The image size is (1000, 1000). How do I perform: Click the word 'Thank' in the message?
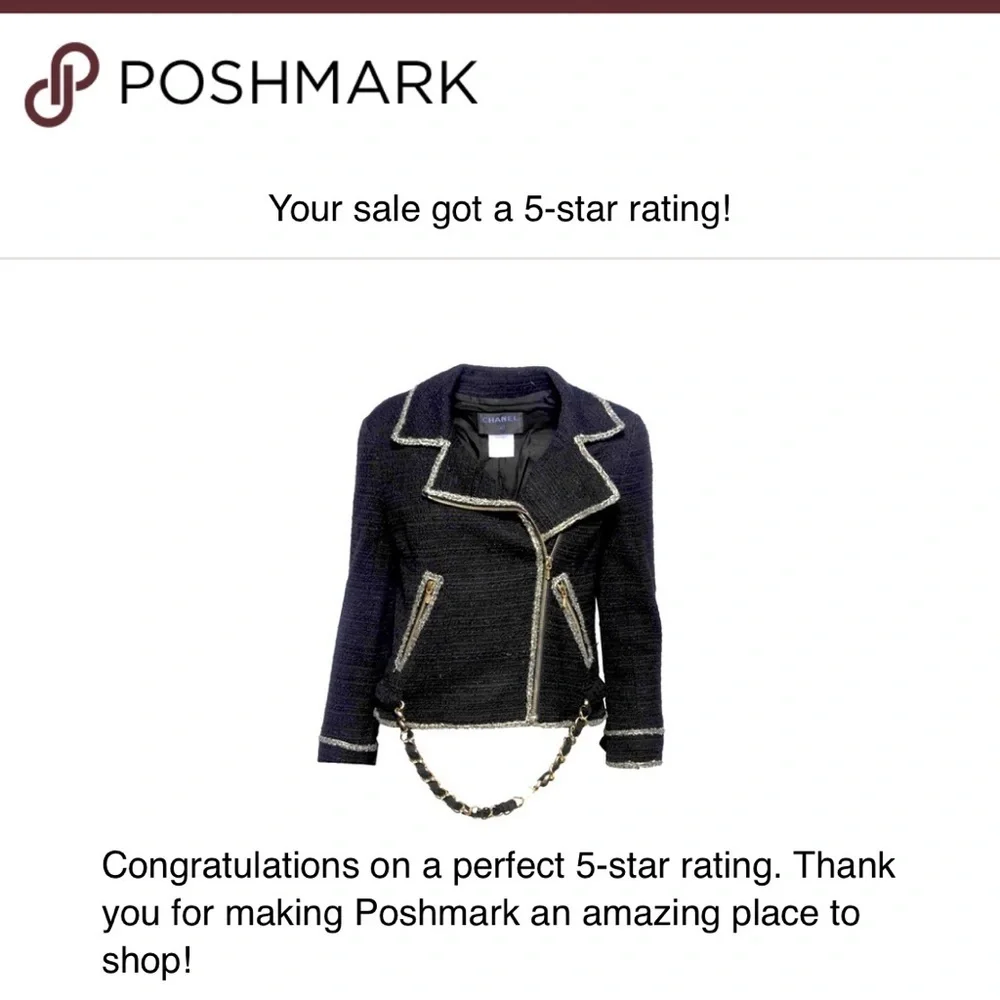[x=844, y=865]
